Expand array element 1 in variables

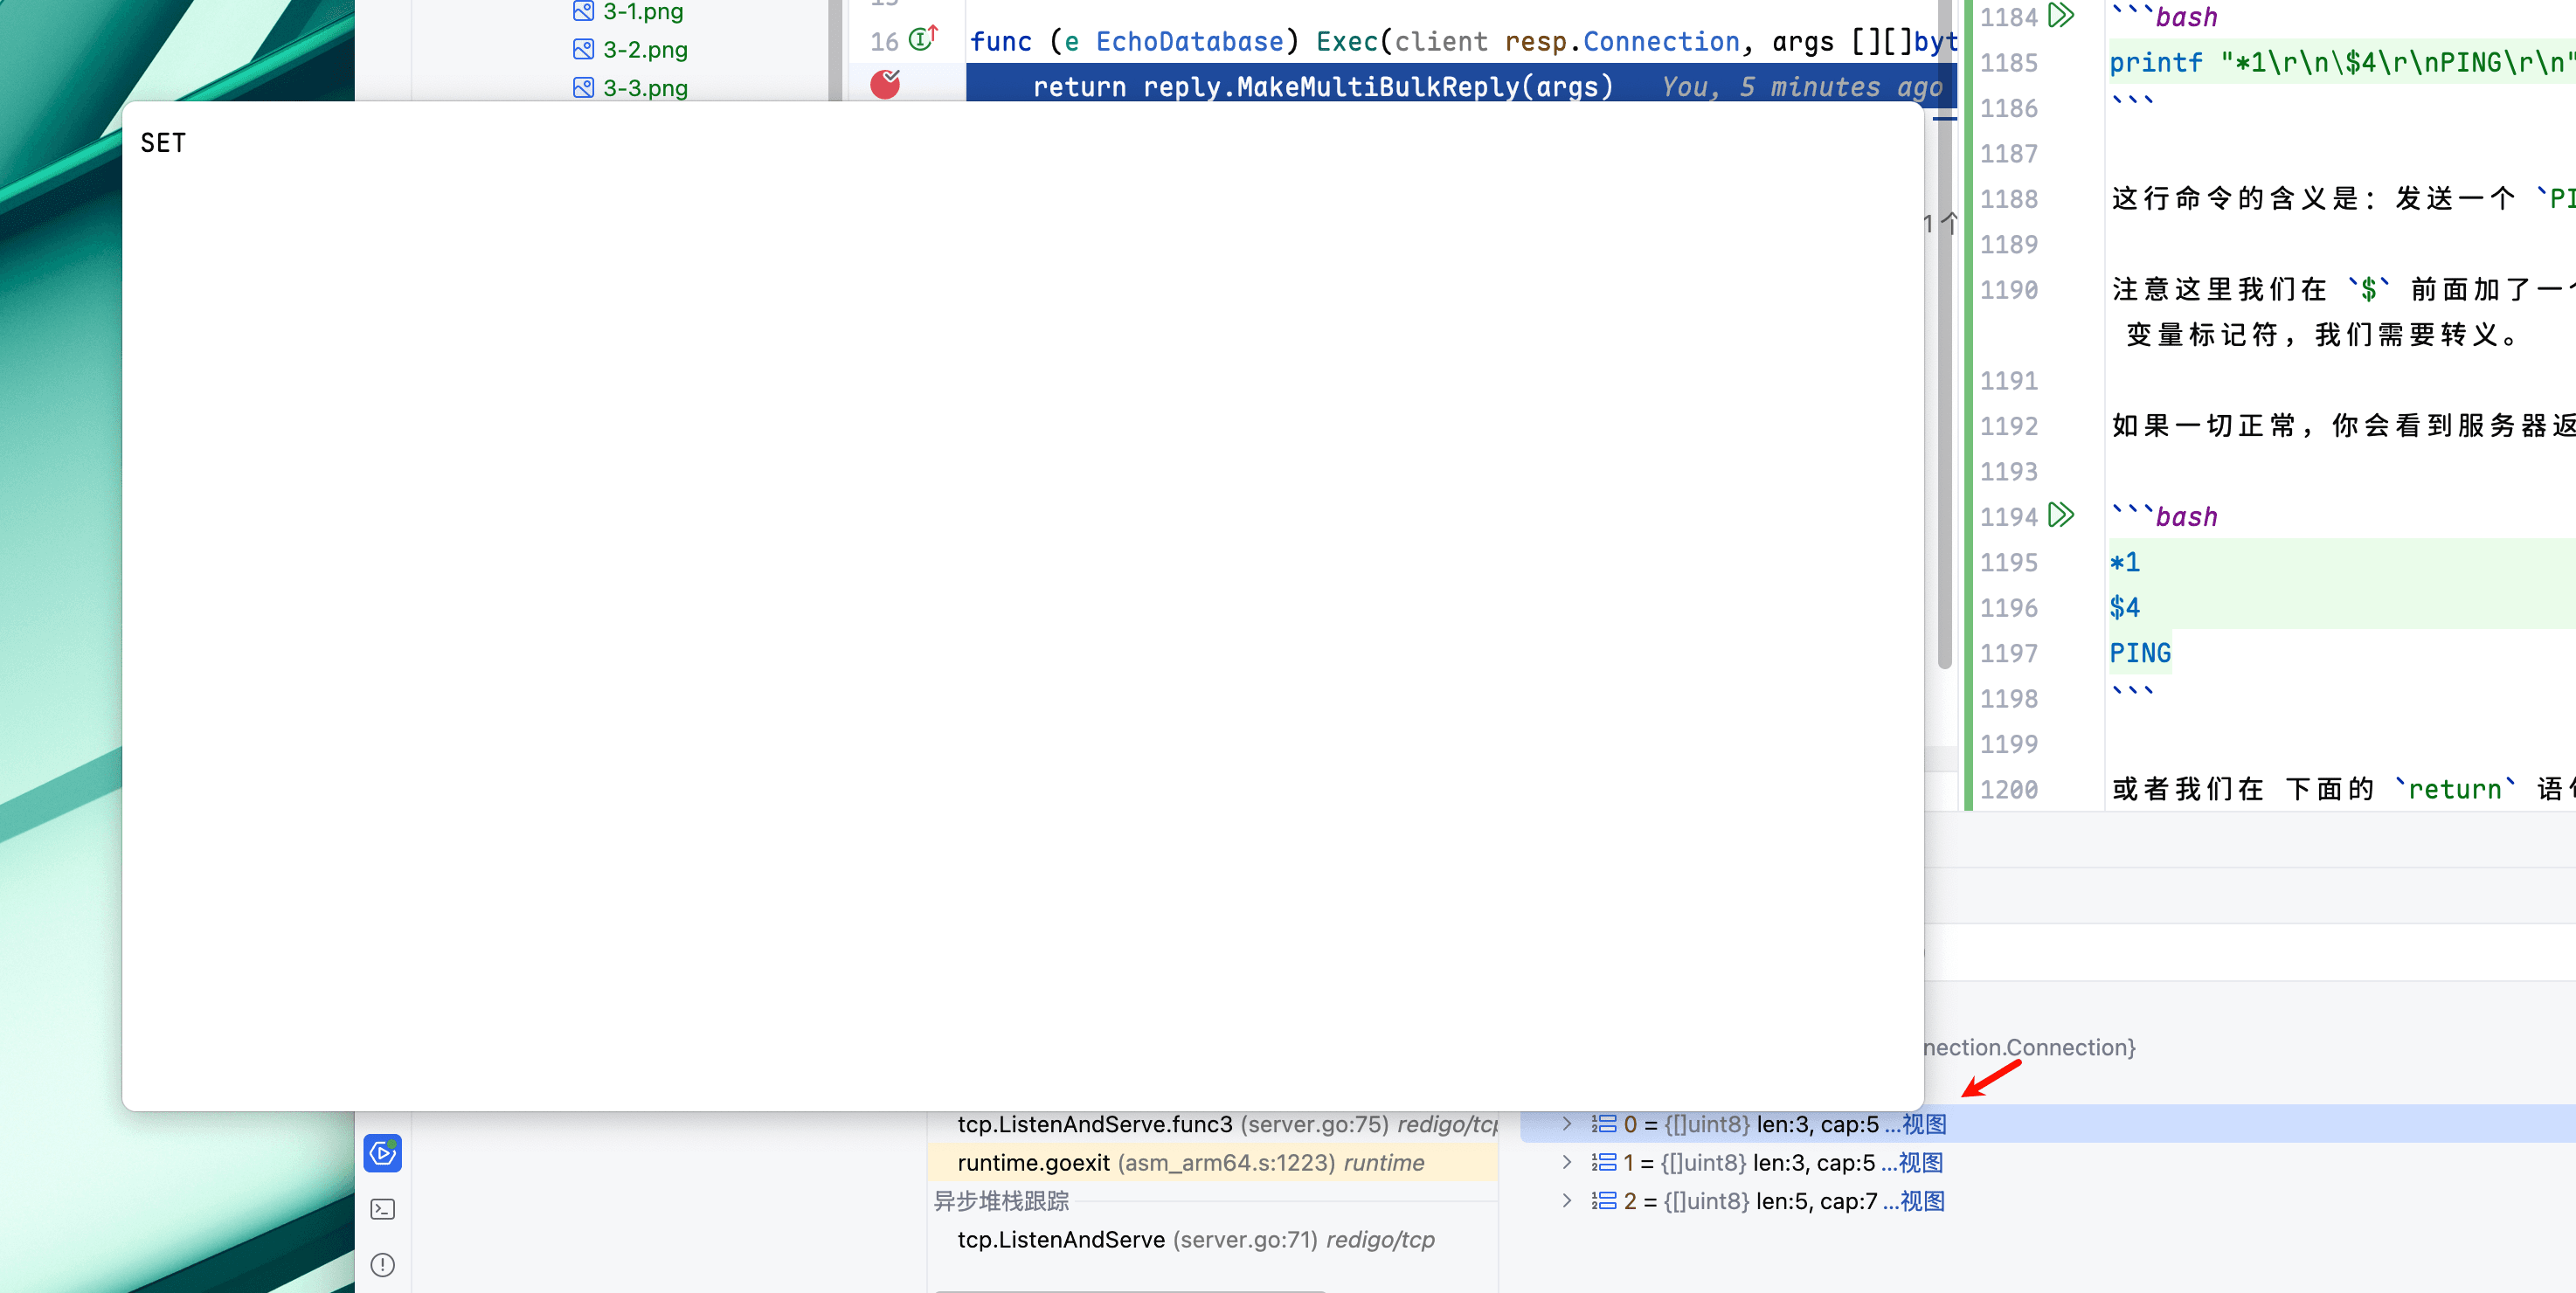tap(1567, 1162)
